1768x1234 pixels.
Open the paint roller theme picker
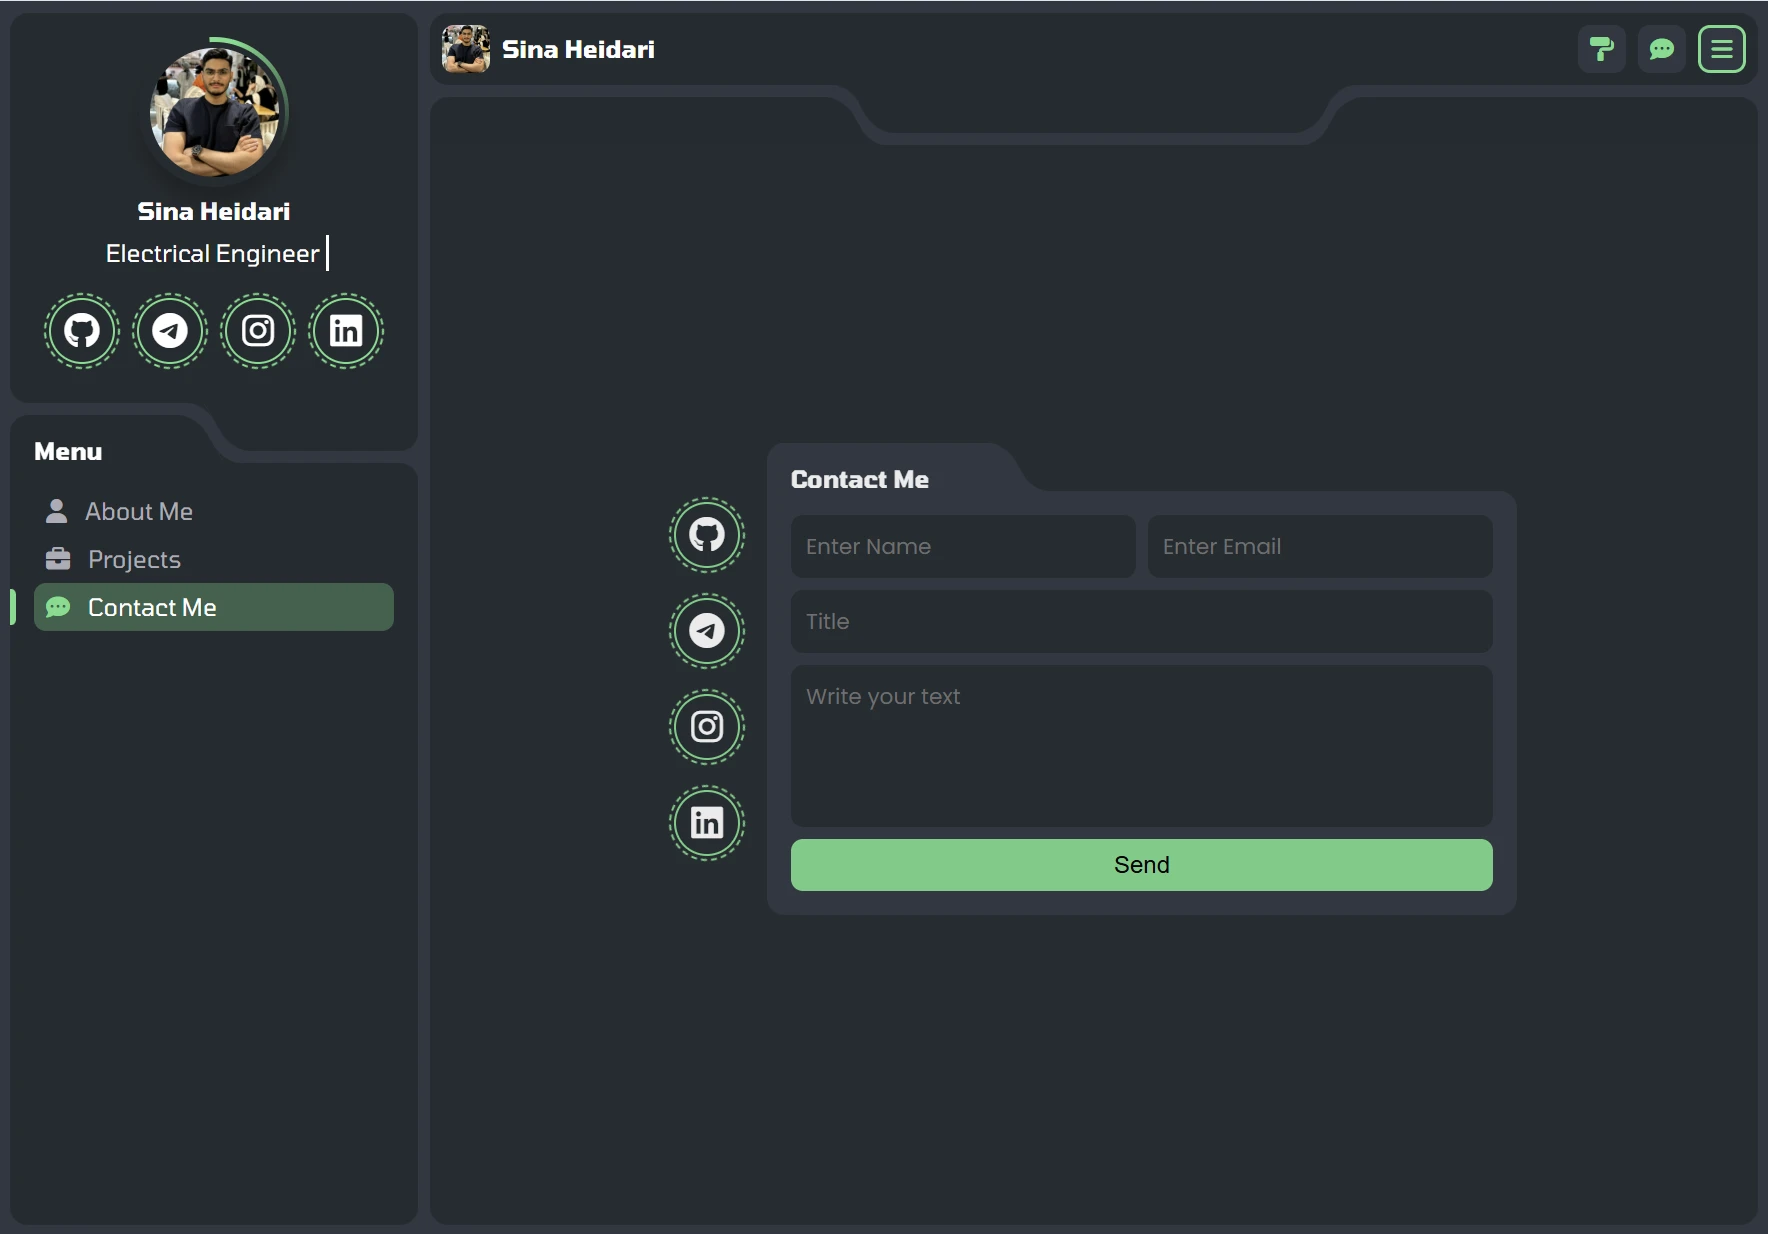click(x=1602, y=49)
